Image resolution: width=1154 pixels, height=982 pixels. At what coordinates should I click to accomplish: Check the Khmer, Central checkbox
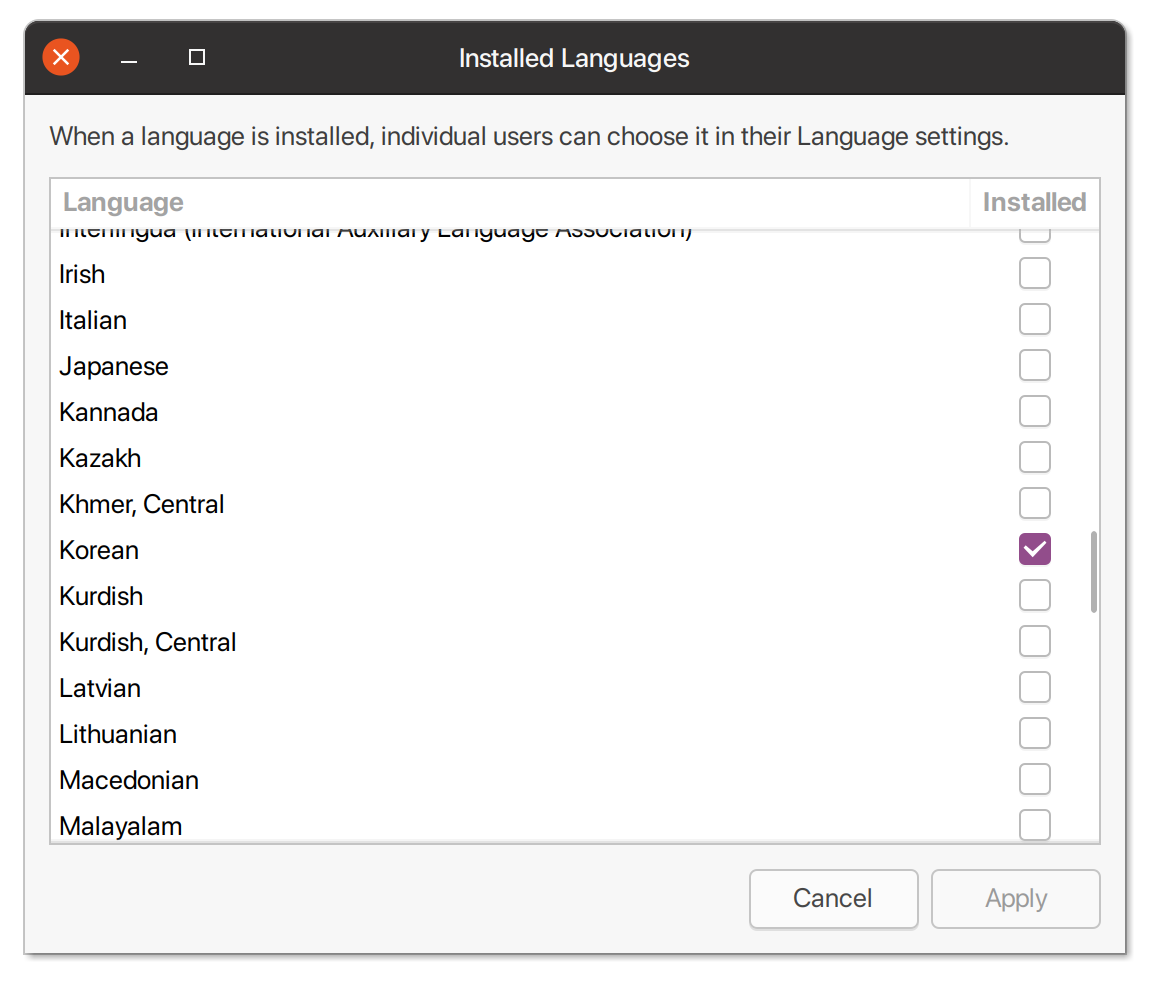[x=1034, y=503]
